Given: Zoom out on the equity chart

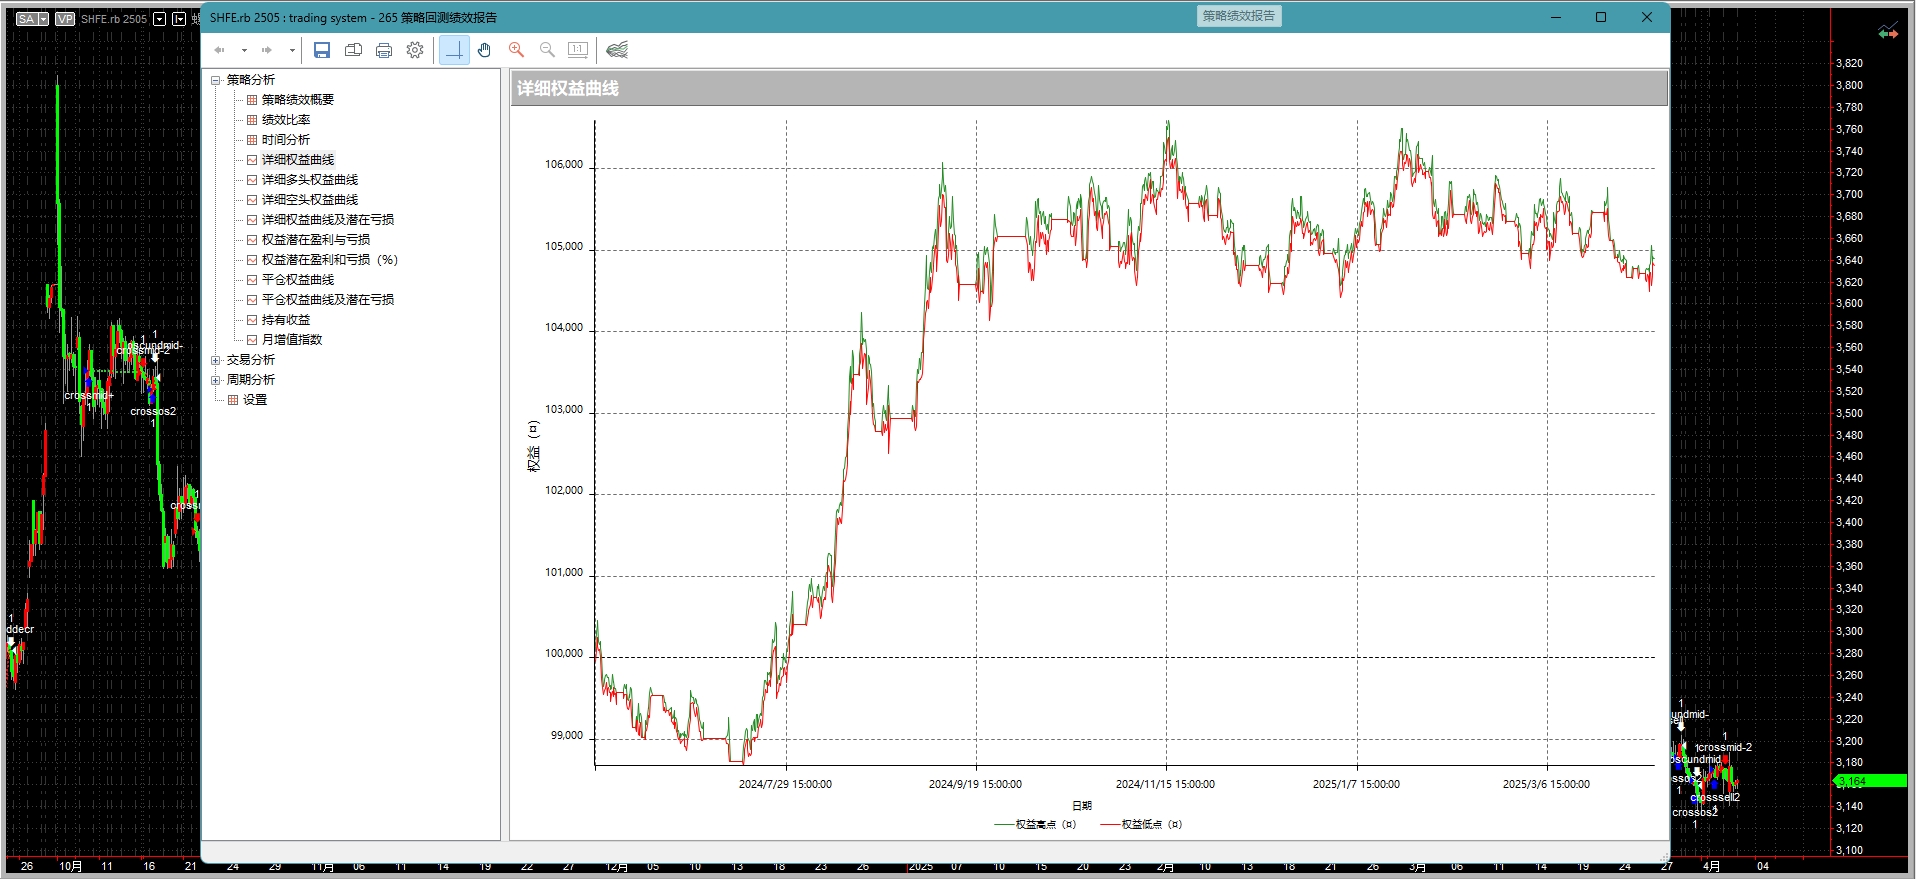Looking at the screenshot, I should (x=547, y=50).
